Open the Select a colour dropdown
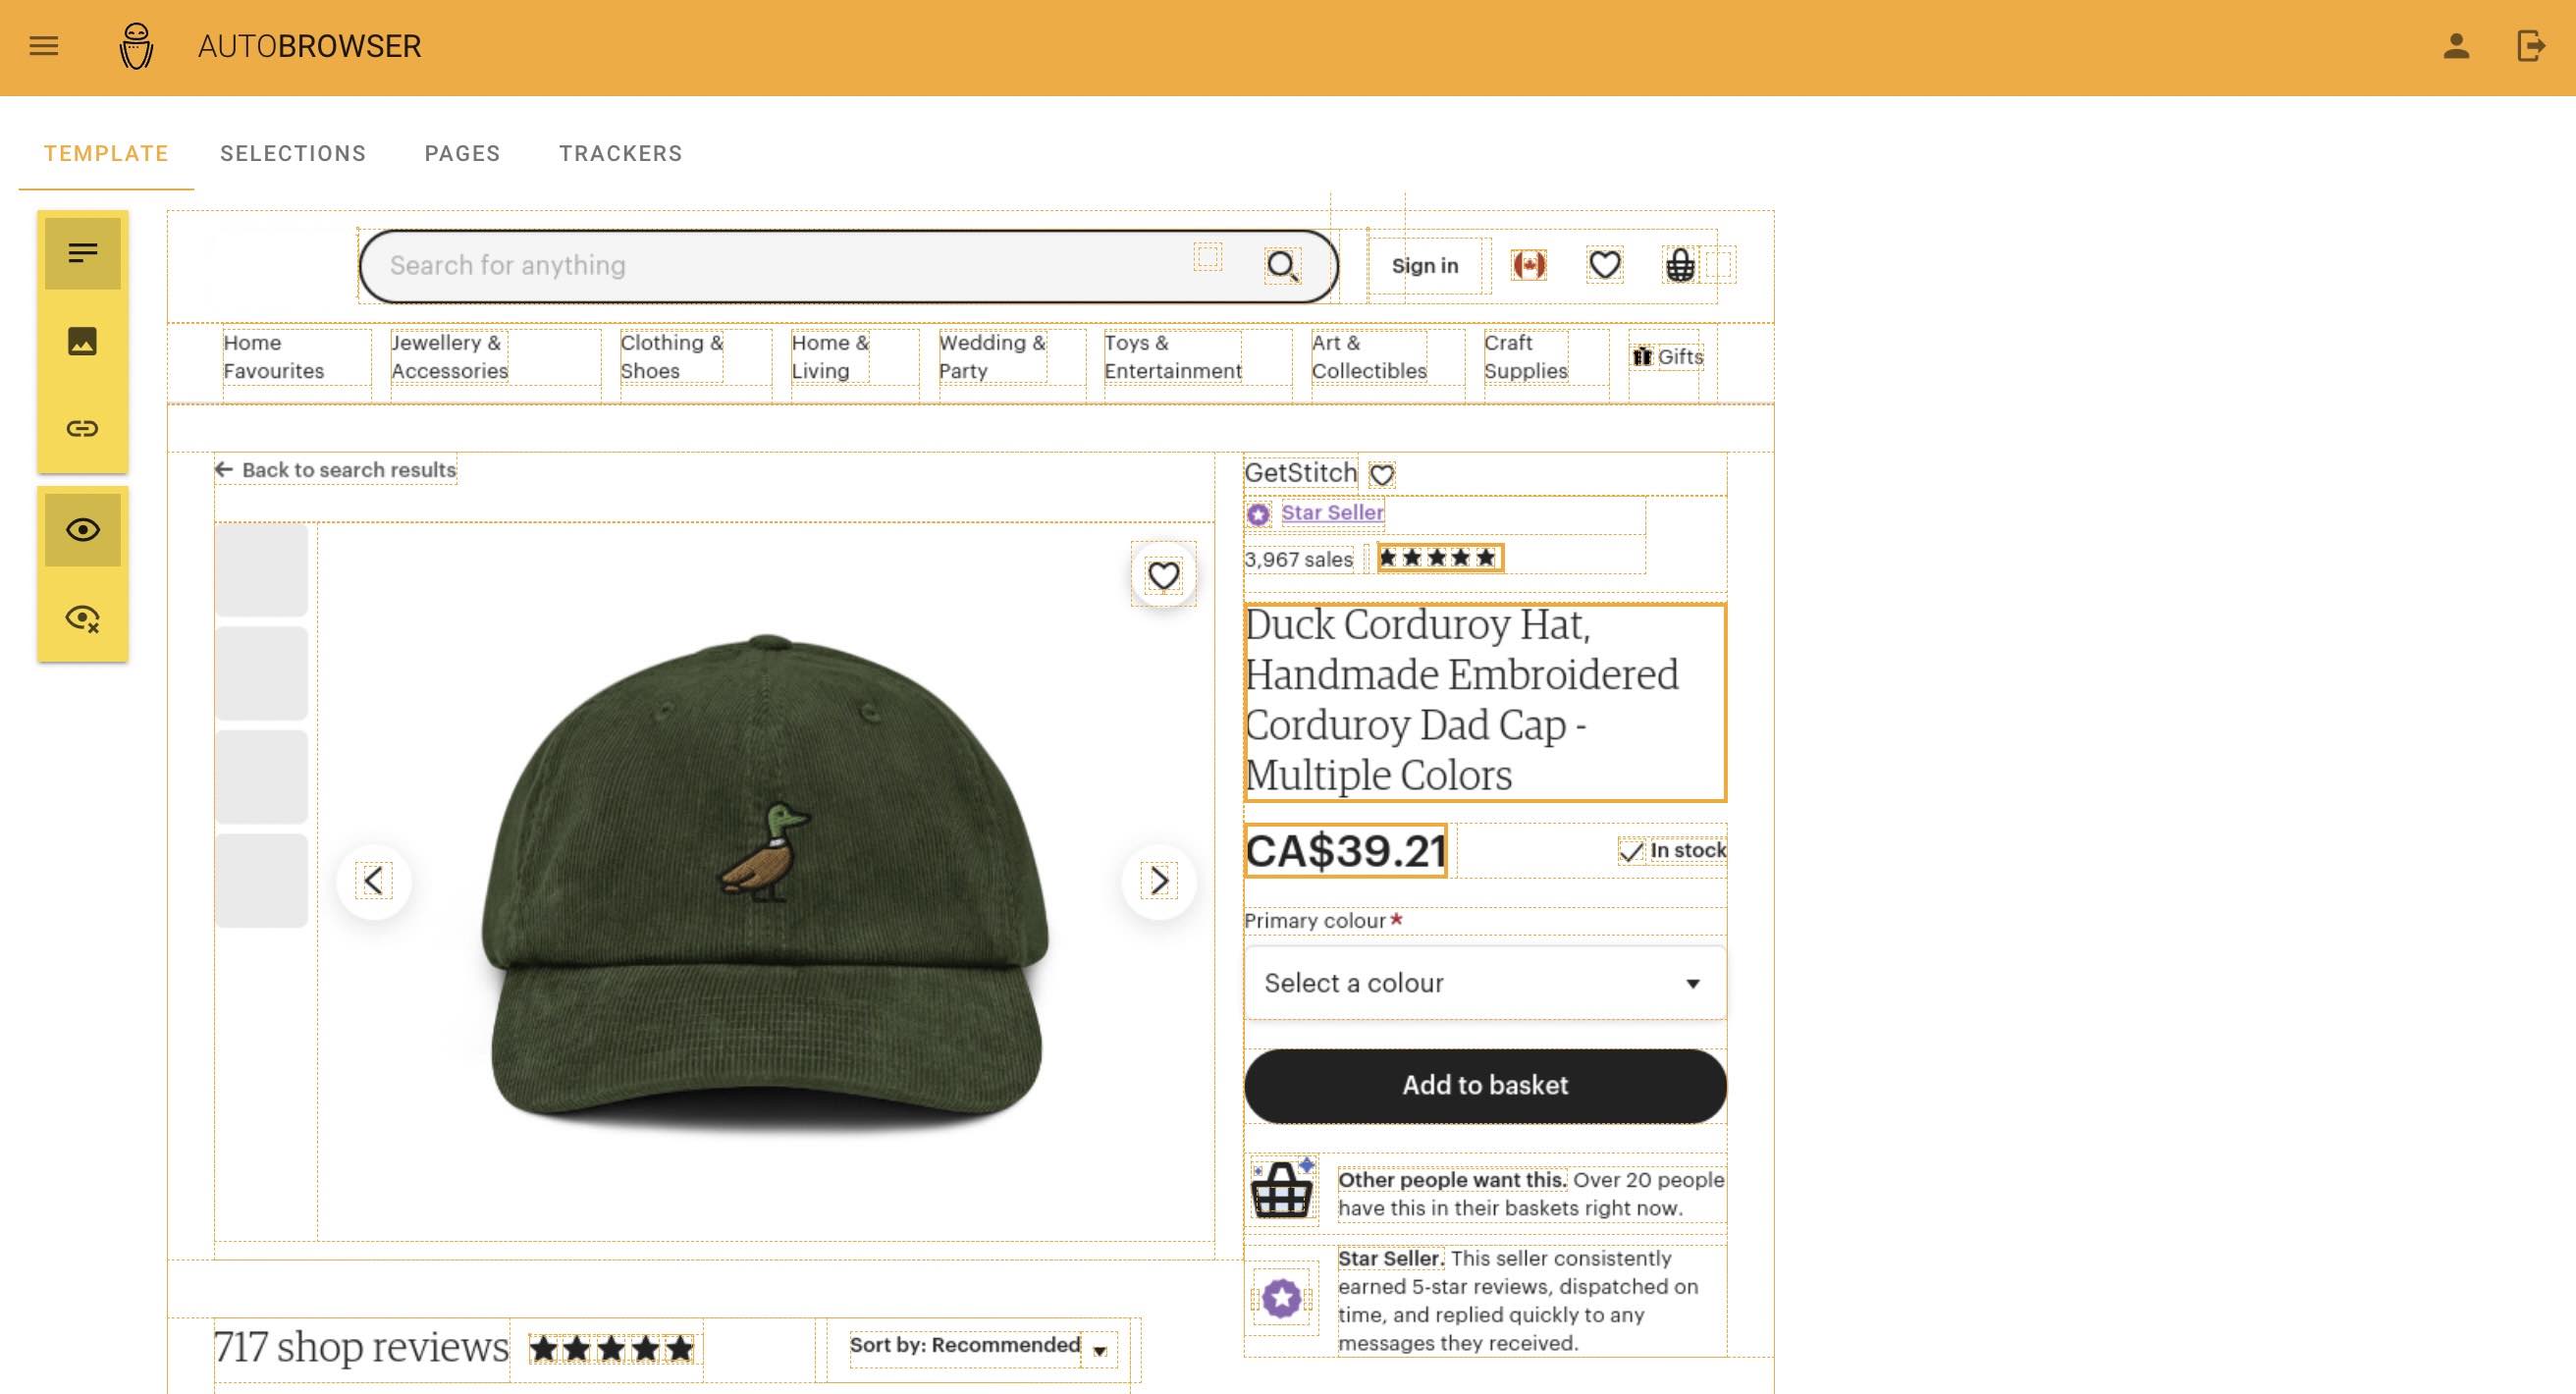2576x1394 pixels. [1484, 983]
